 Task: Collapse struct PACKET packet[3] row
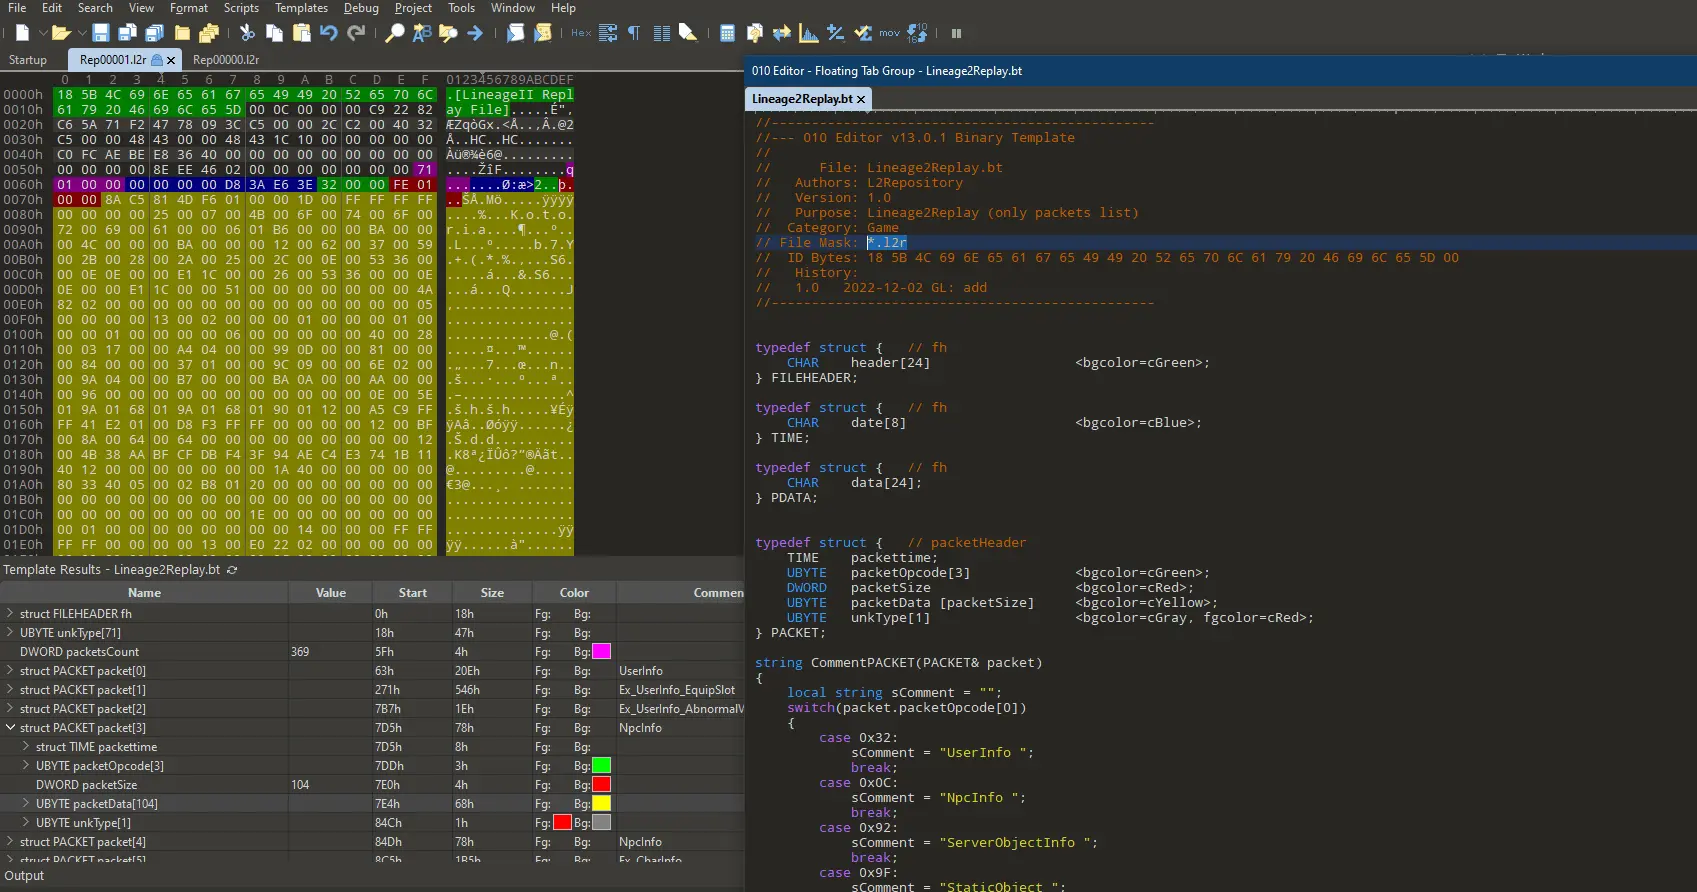pyautogui.click(x=10, y=728)
